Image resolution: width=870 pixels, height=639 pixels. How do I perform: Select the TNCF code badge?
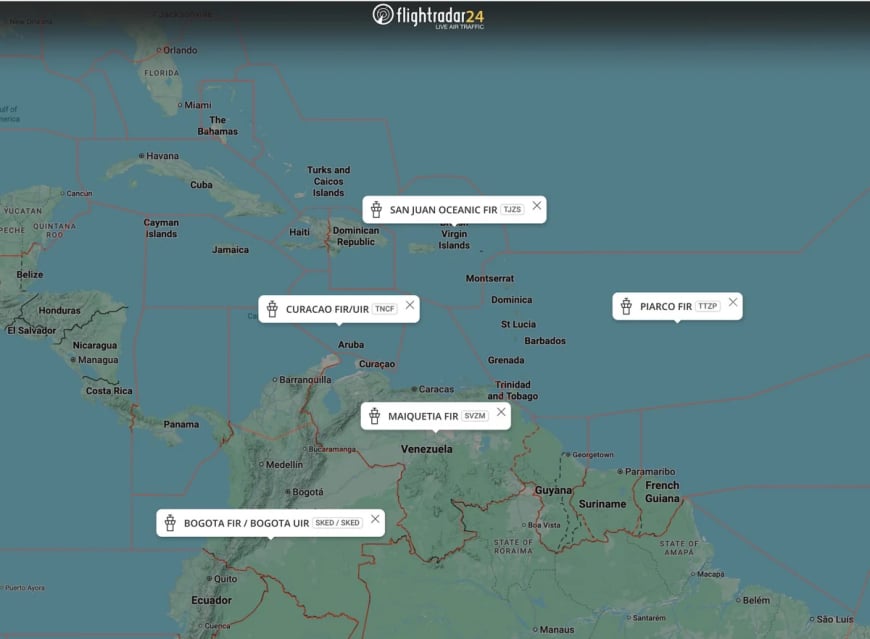[x=385, y=309]
